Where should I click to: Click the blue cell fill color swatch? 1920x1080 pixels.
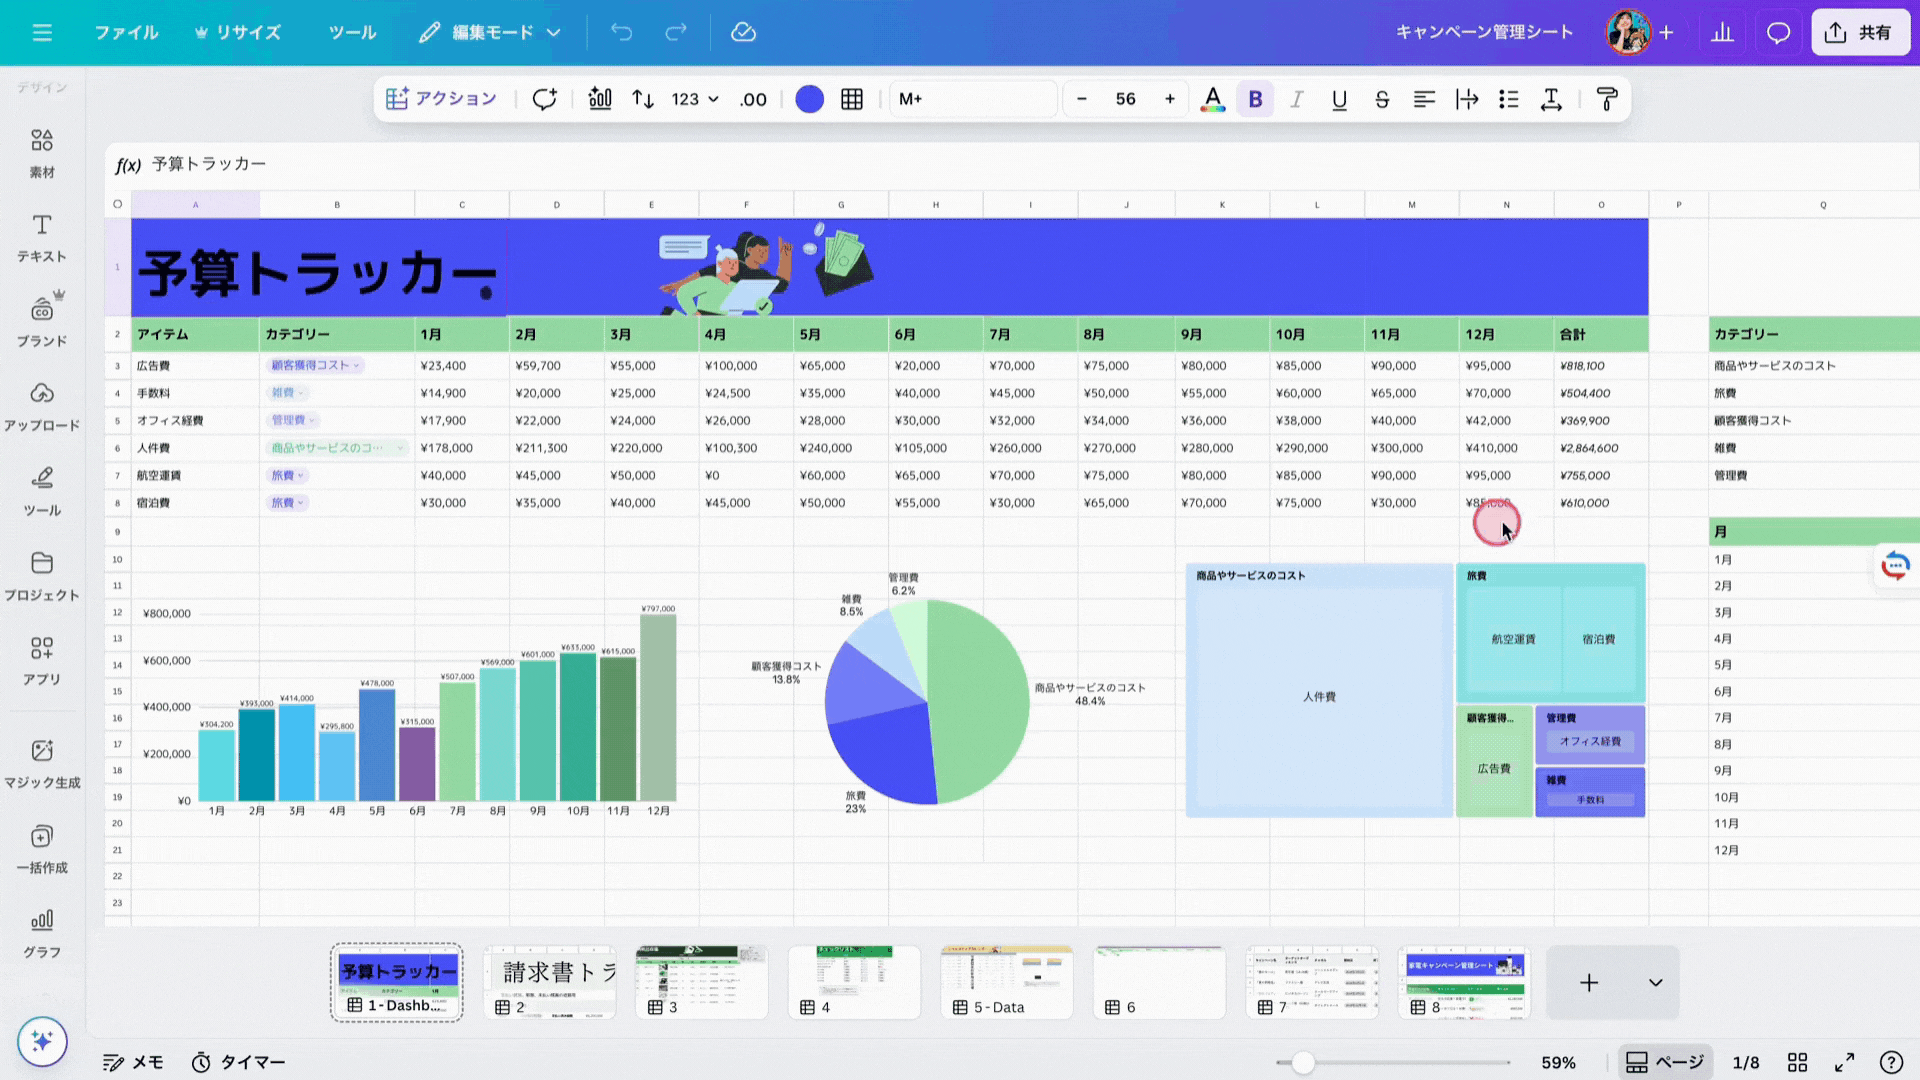pyautogui.click(x=809, y=99)
